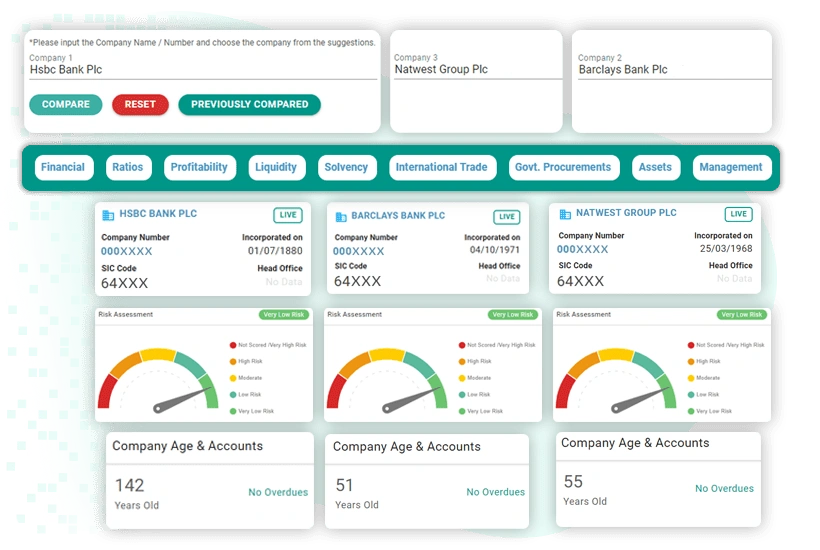Open Barclays company number 000XXXX link
820x550 pixels.
[x=358, y=251]
